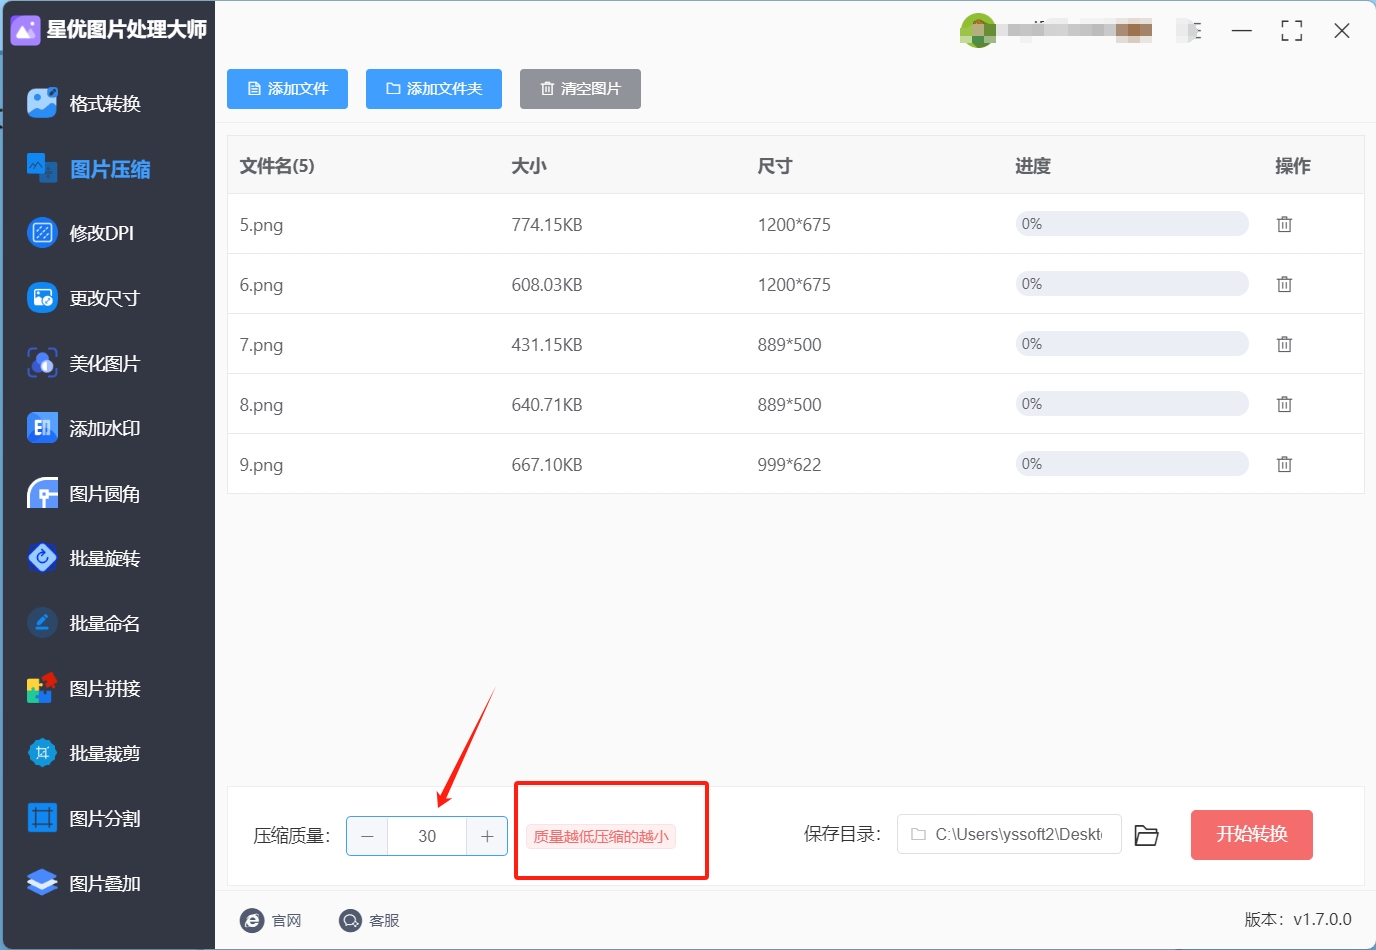This screenshot has height=950, width=1376.
Task: Delete 5.png with its trash icon
Action: [1284, 224]
